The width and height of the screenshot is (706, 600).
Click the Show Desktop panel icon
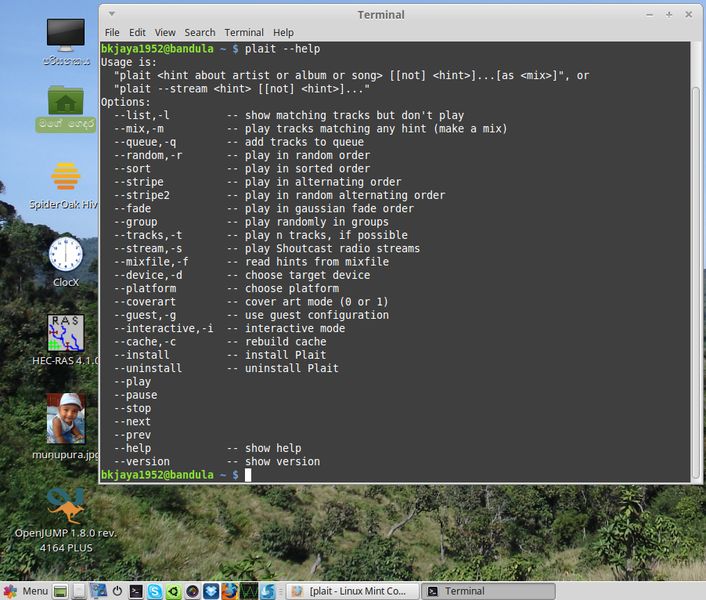pyautogui.click(x=60, y=591)
